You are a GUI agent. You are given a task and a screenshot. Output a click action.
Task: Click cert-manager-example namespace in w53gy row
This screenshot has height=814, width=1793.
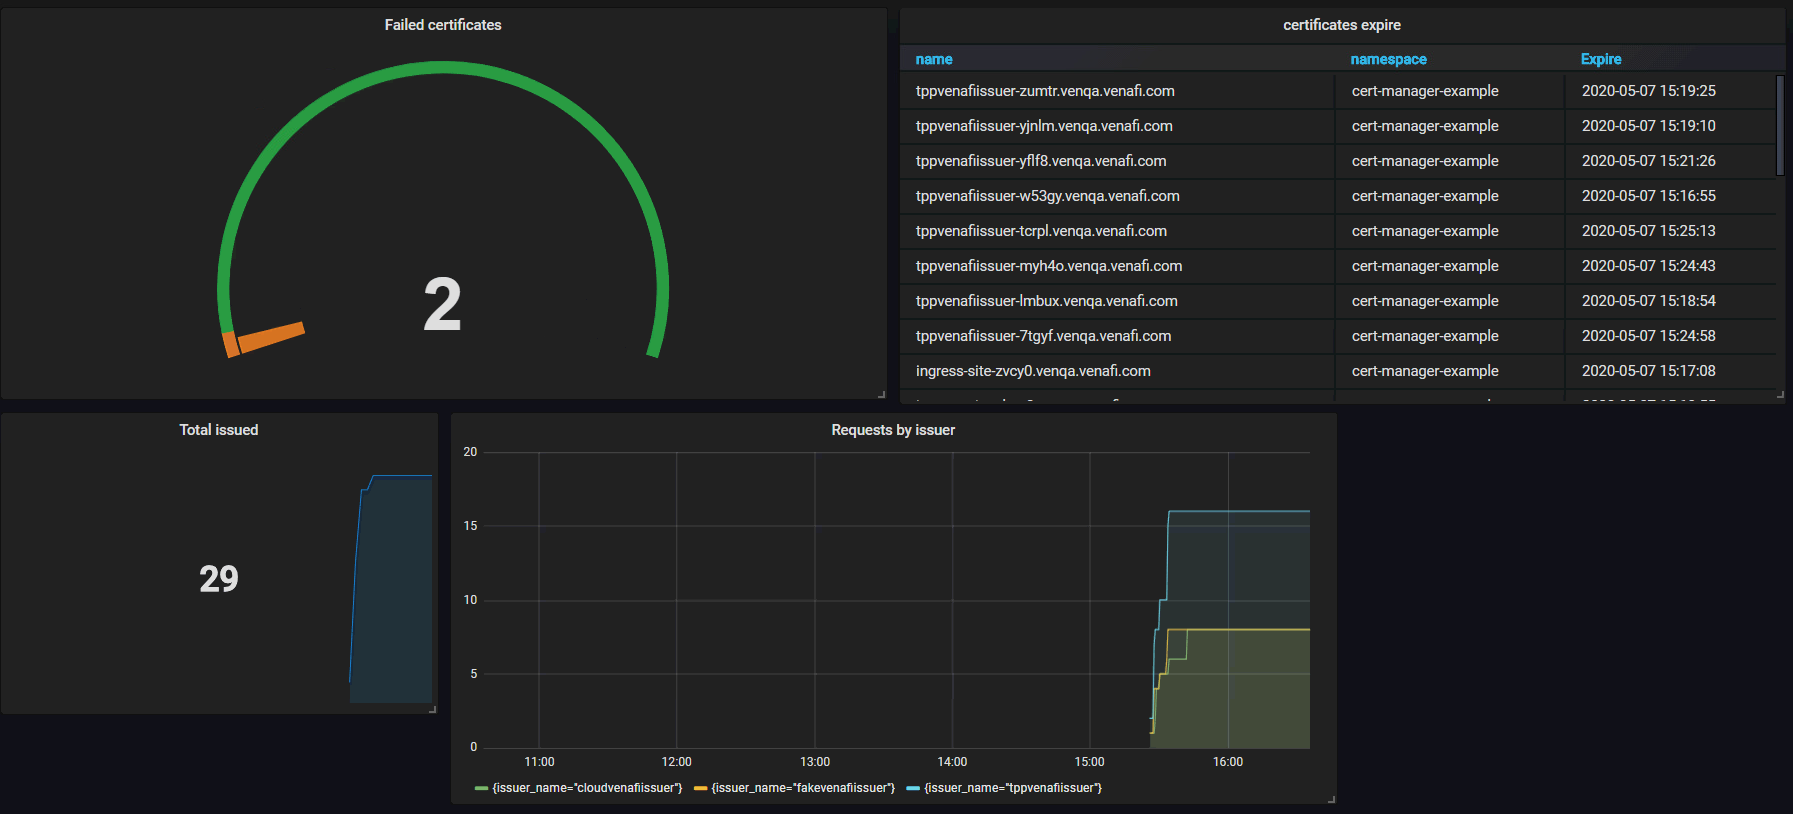point(1425,196)
